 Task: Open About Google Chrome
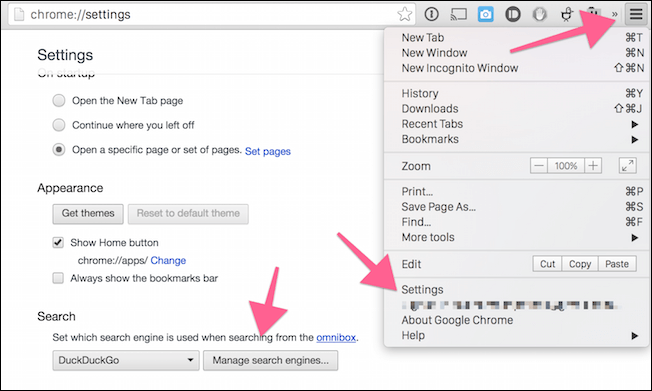coord(516,320)
